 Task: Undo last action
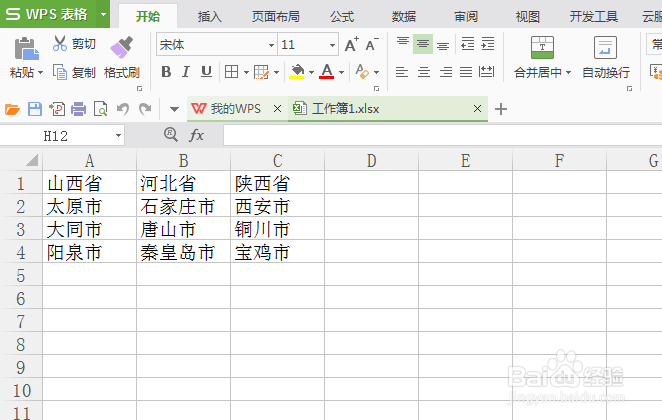point(122,109)
